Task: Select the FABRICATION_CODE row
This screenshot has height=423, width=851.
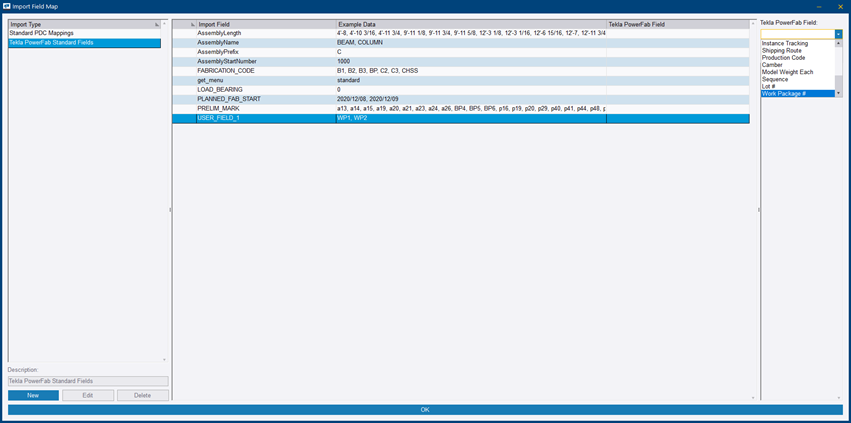Action: (461, 71)
